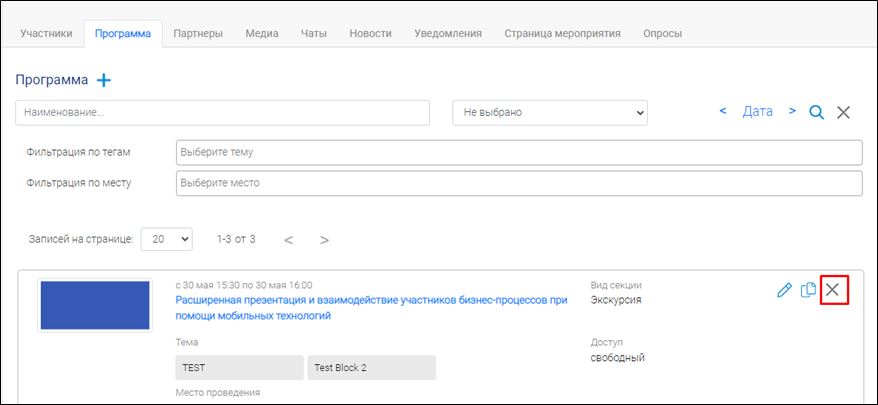The height and width of the screenshot is (405, 878).
Task: Clear filters with the X icon near search
Action: (843, 112)
